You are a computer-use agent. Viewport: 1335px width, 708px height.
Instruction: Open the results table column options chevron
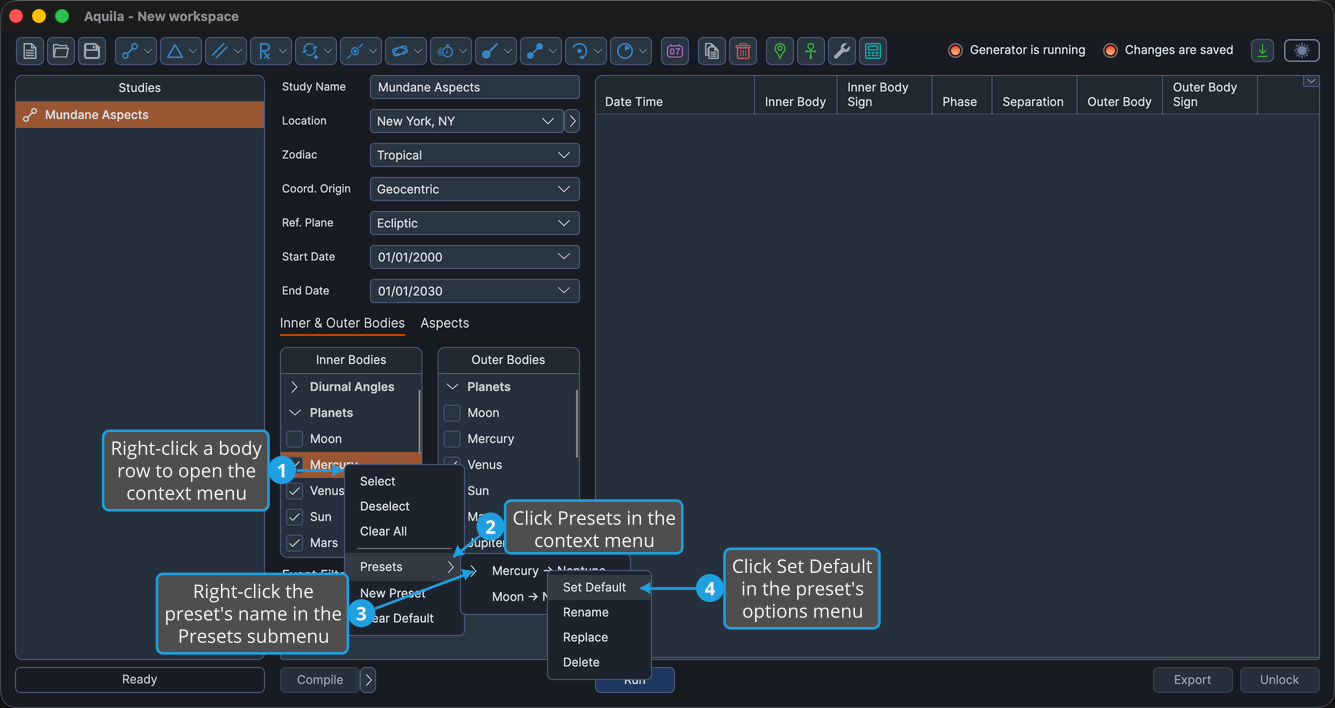pyautogui.click(x=1311, y=82)
